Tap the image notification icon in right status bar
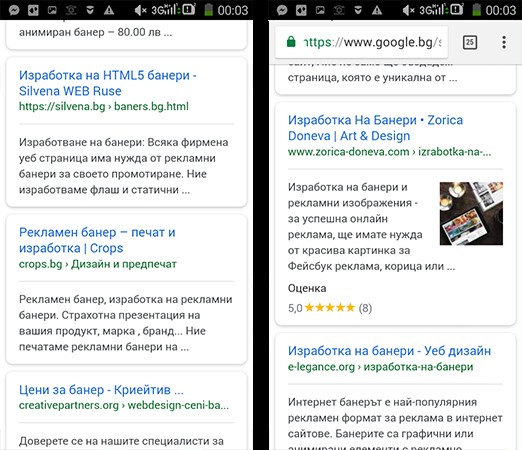 click(320, 10)
